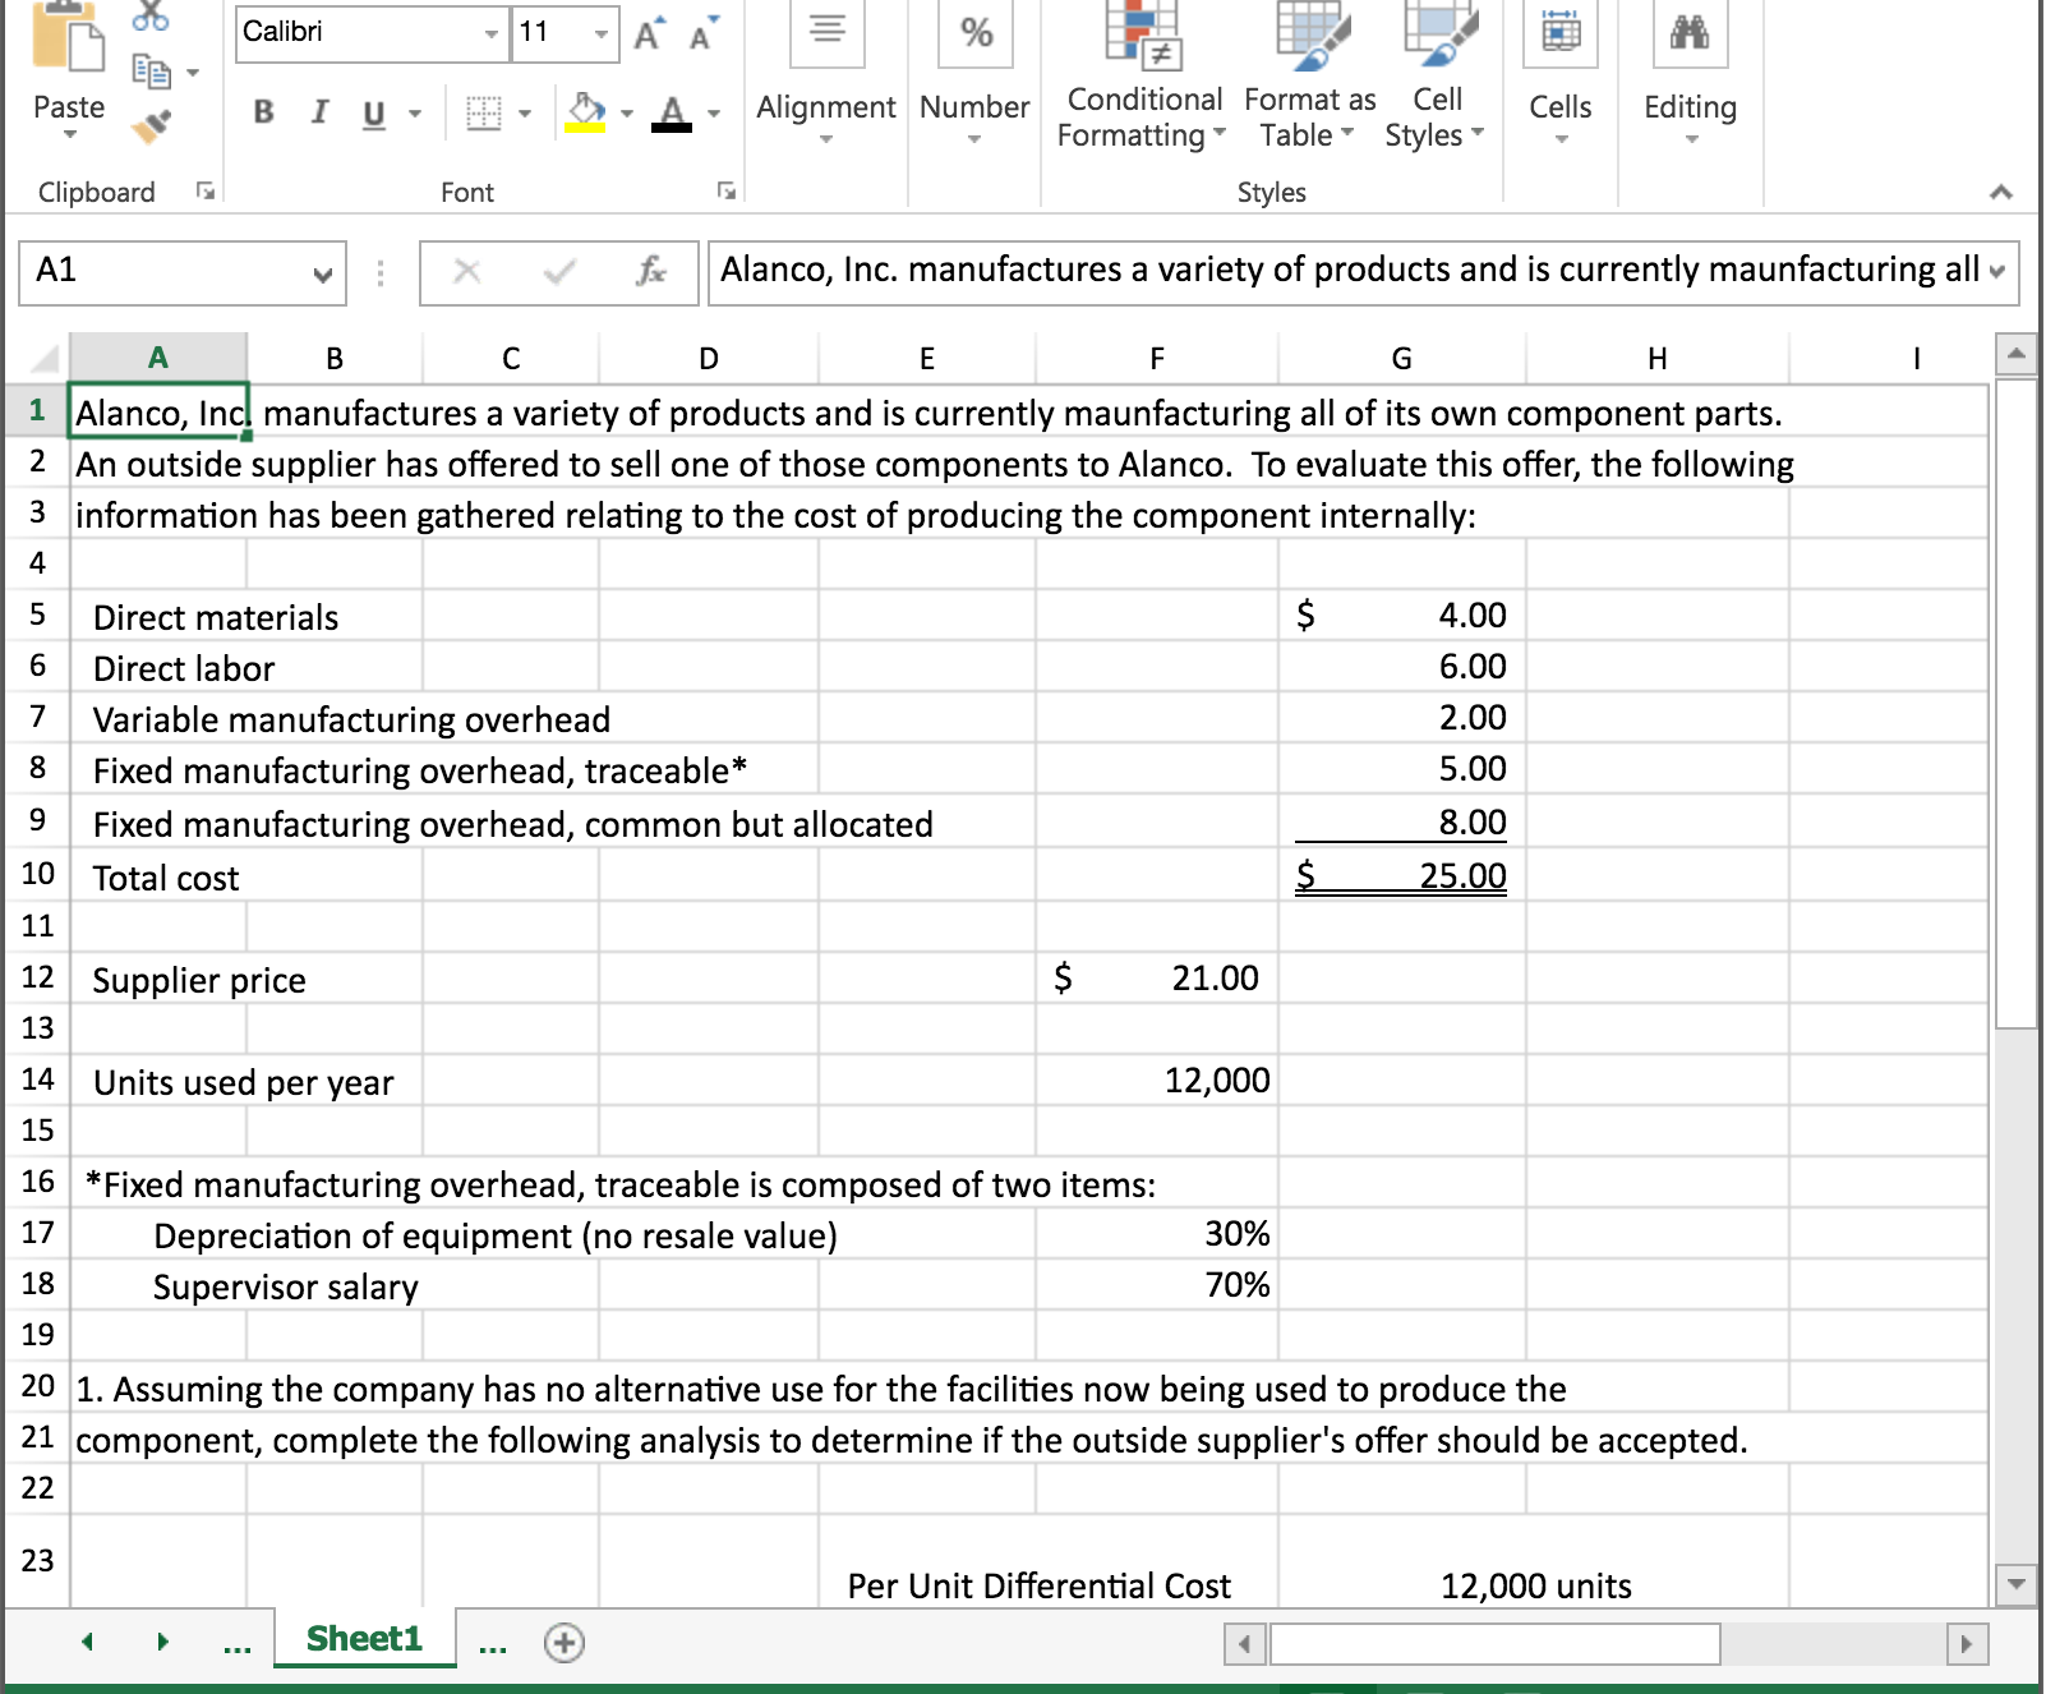Select column D header
This screenshot has height=1694, width=2046.
708,357
